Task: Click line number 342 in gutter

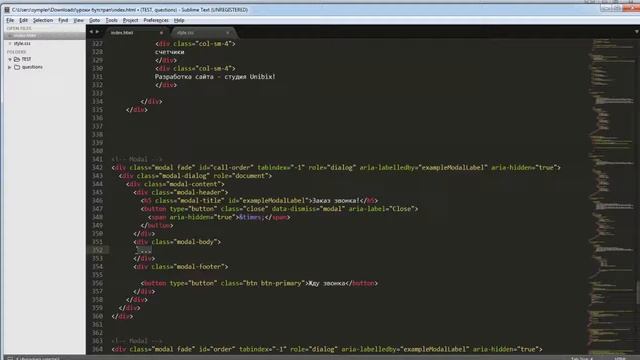Action: point(97,167)
